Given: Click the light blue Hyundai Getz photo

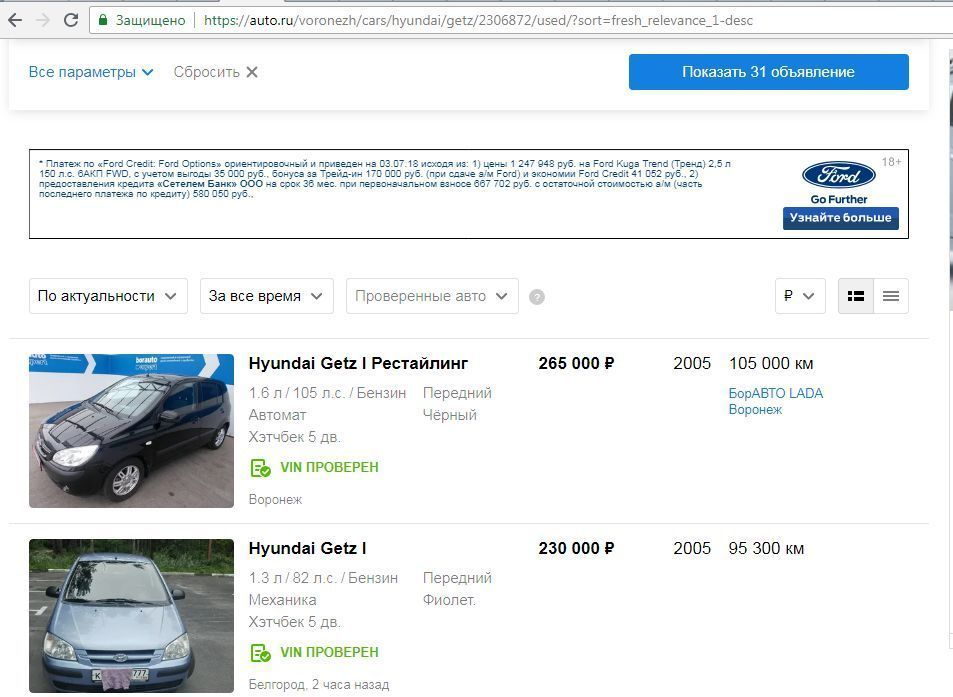Looking at the screenshot, I should [131, 616].
